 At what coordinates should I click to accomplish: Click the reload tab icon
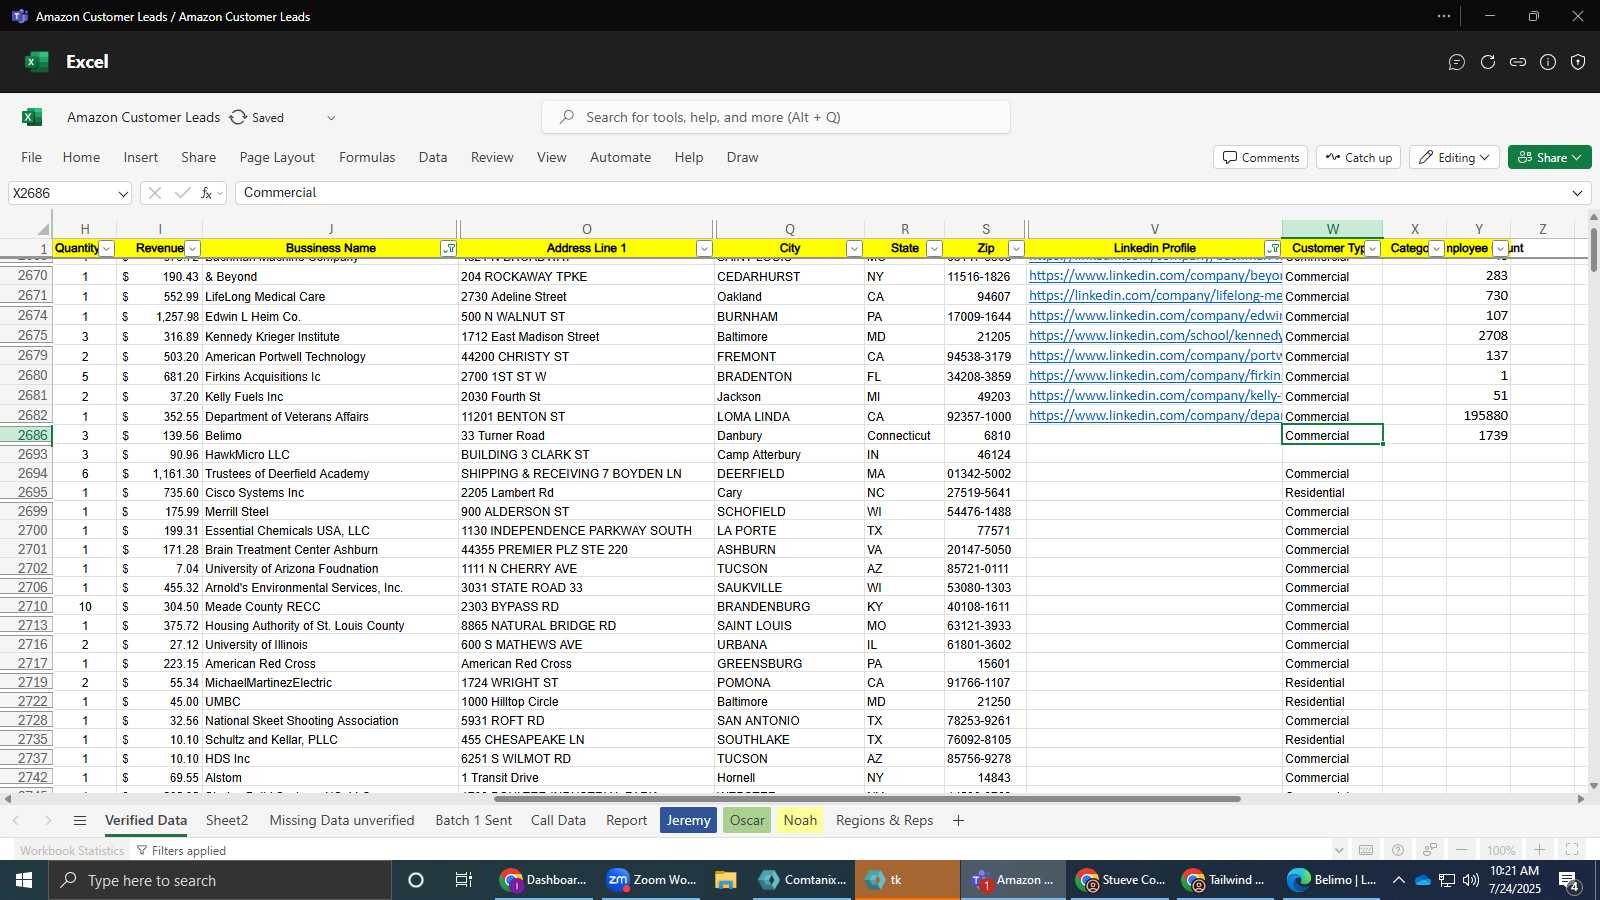[x=1488, y=62]
